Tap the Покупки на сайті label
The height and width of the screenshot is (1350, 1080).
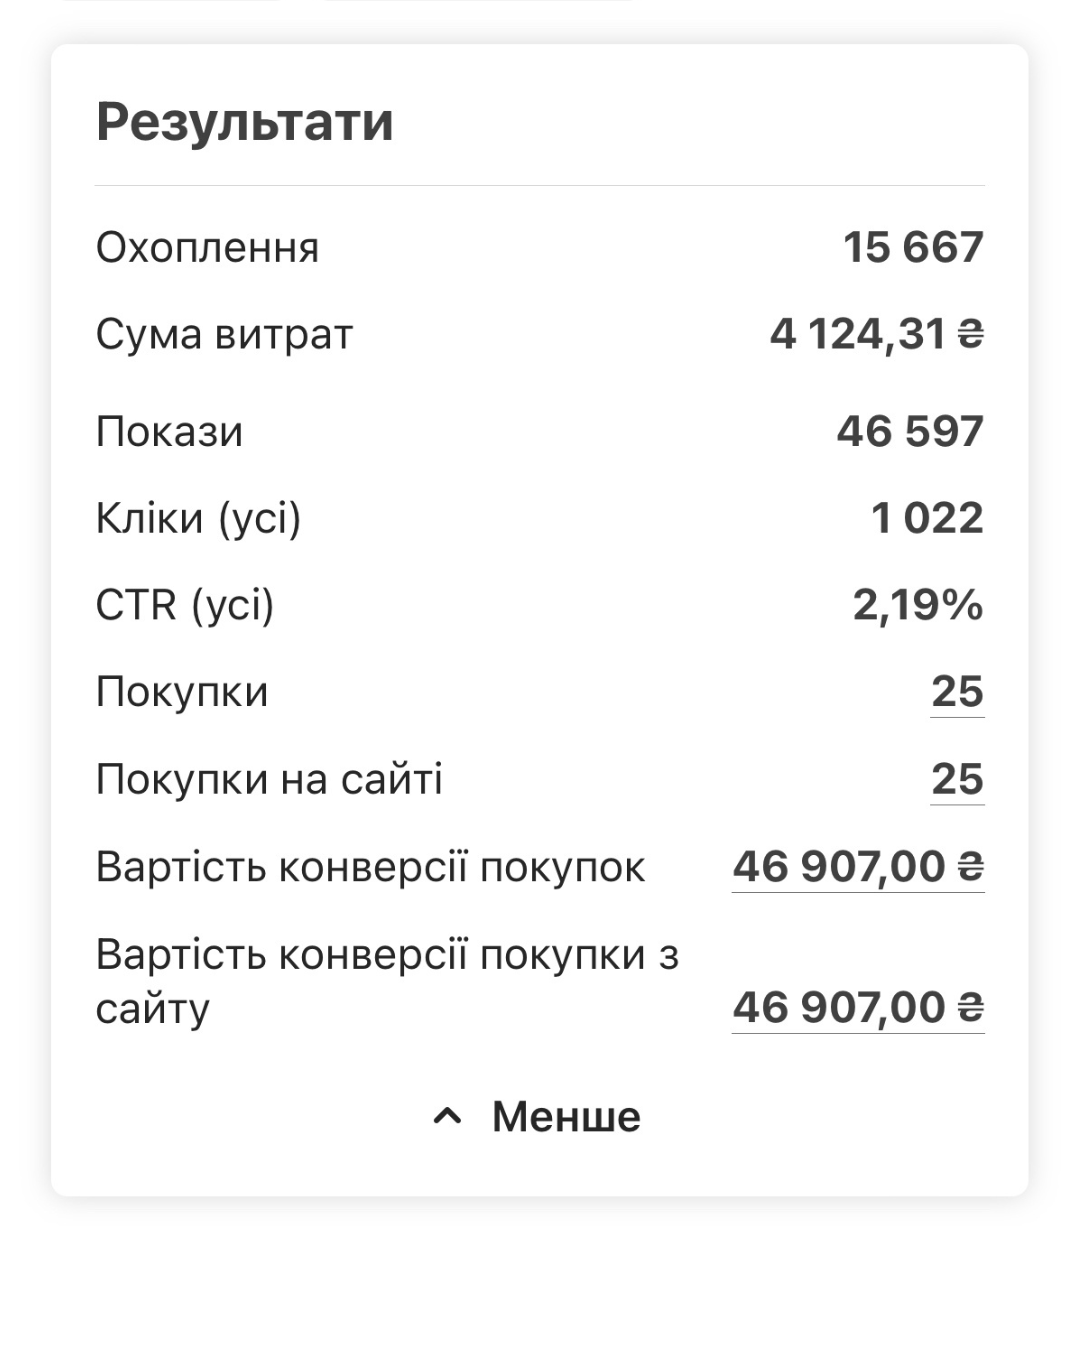click(269, 779)
